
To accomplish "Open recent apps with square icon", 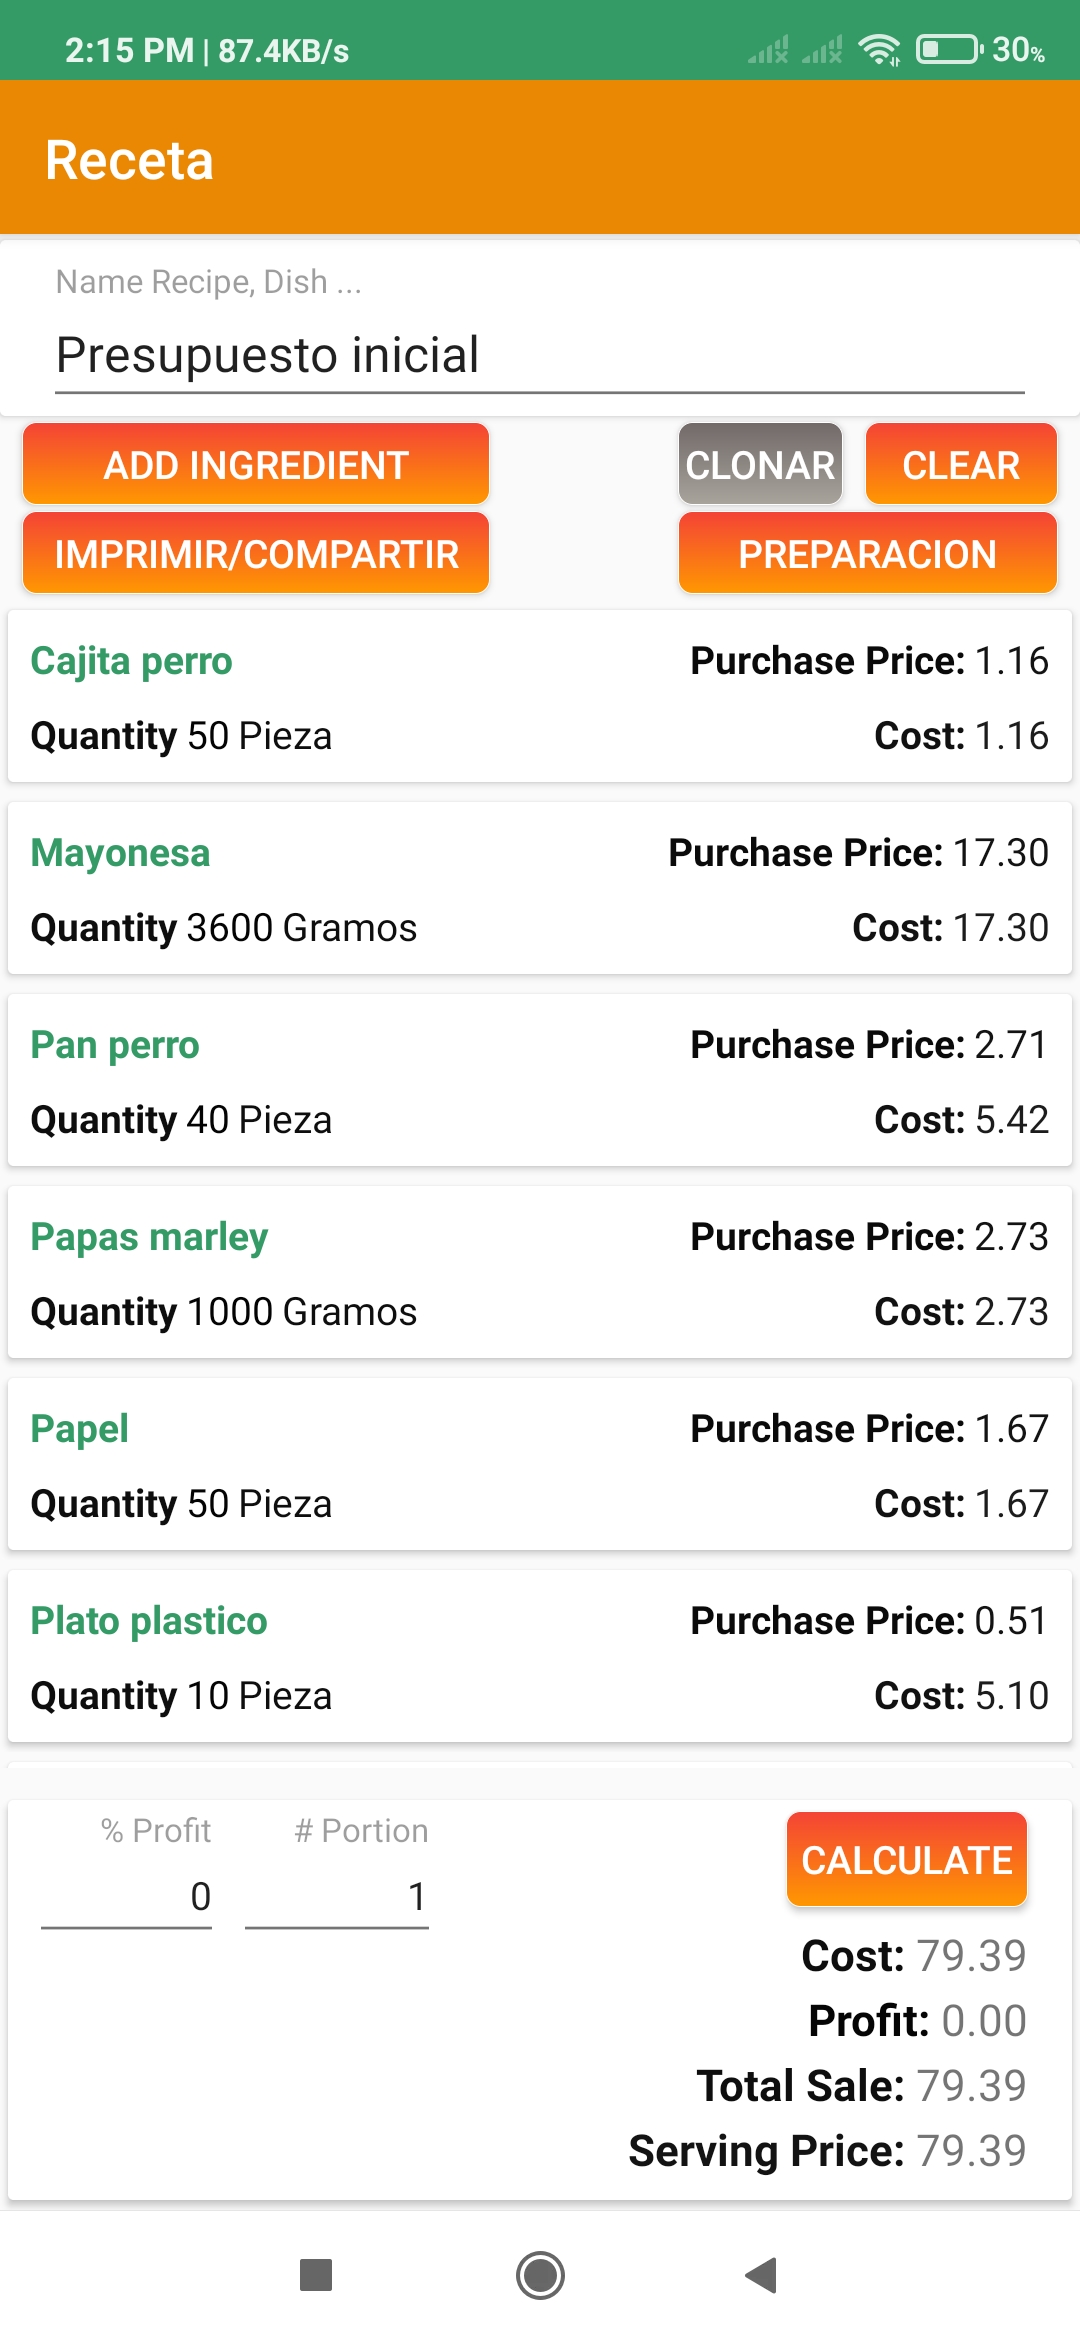I will [316, 2275].
